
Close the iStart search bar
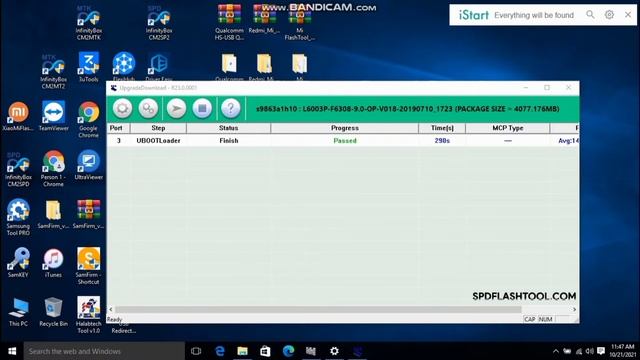(x=628, y=15)
